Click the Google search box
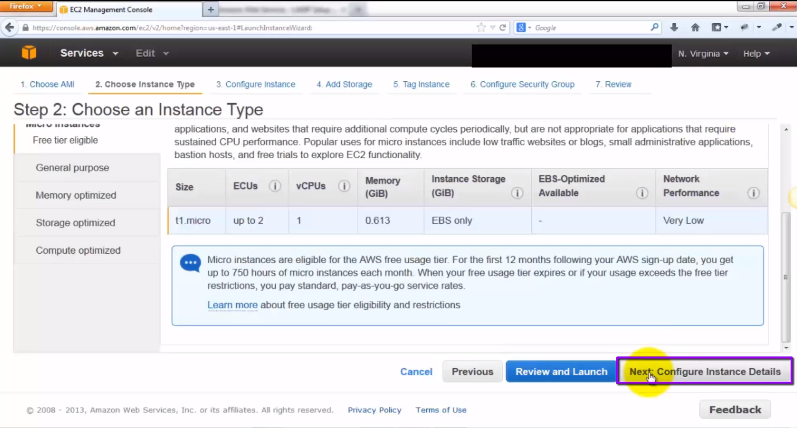This screenshot has width=797, height=428. pyautogui.click(x=588, y=27)
